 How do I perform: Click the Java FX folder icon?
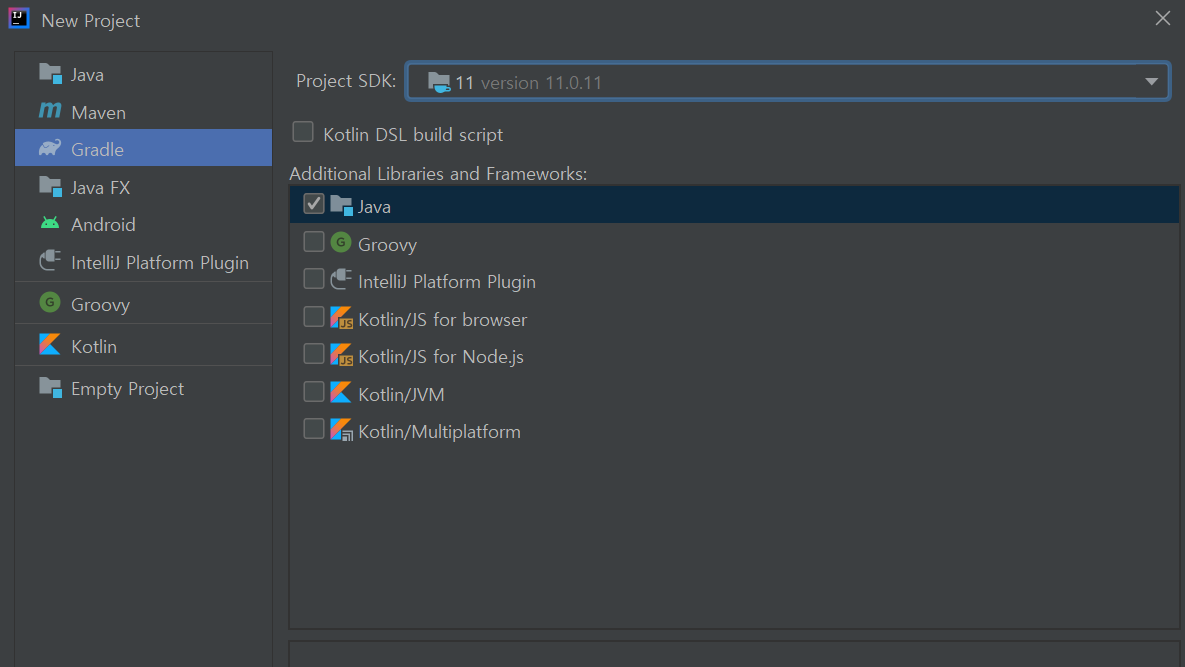click(51, 186)
